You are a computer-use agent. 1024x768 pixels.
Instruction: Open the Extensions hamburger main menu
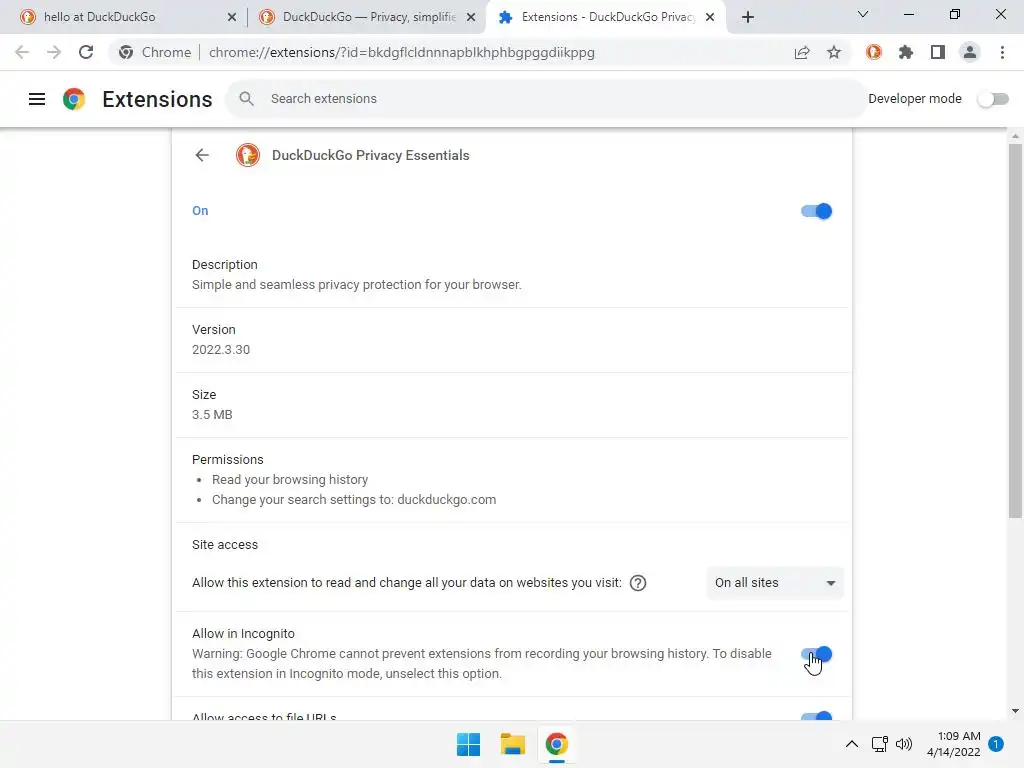coord(37,99)
